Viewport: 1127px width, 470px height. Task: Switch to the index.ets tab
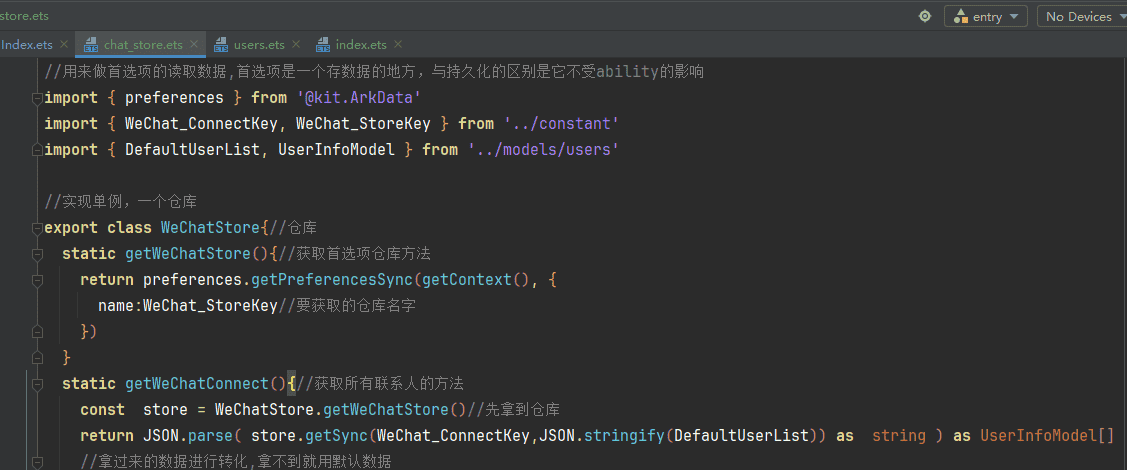coord(360,45)
